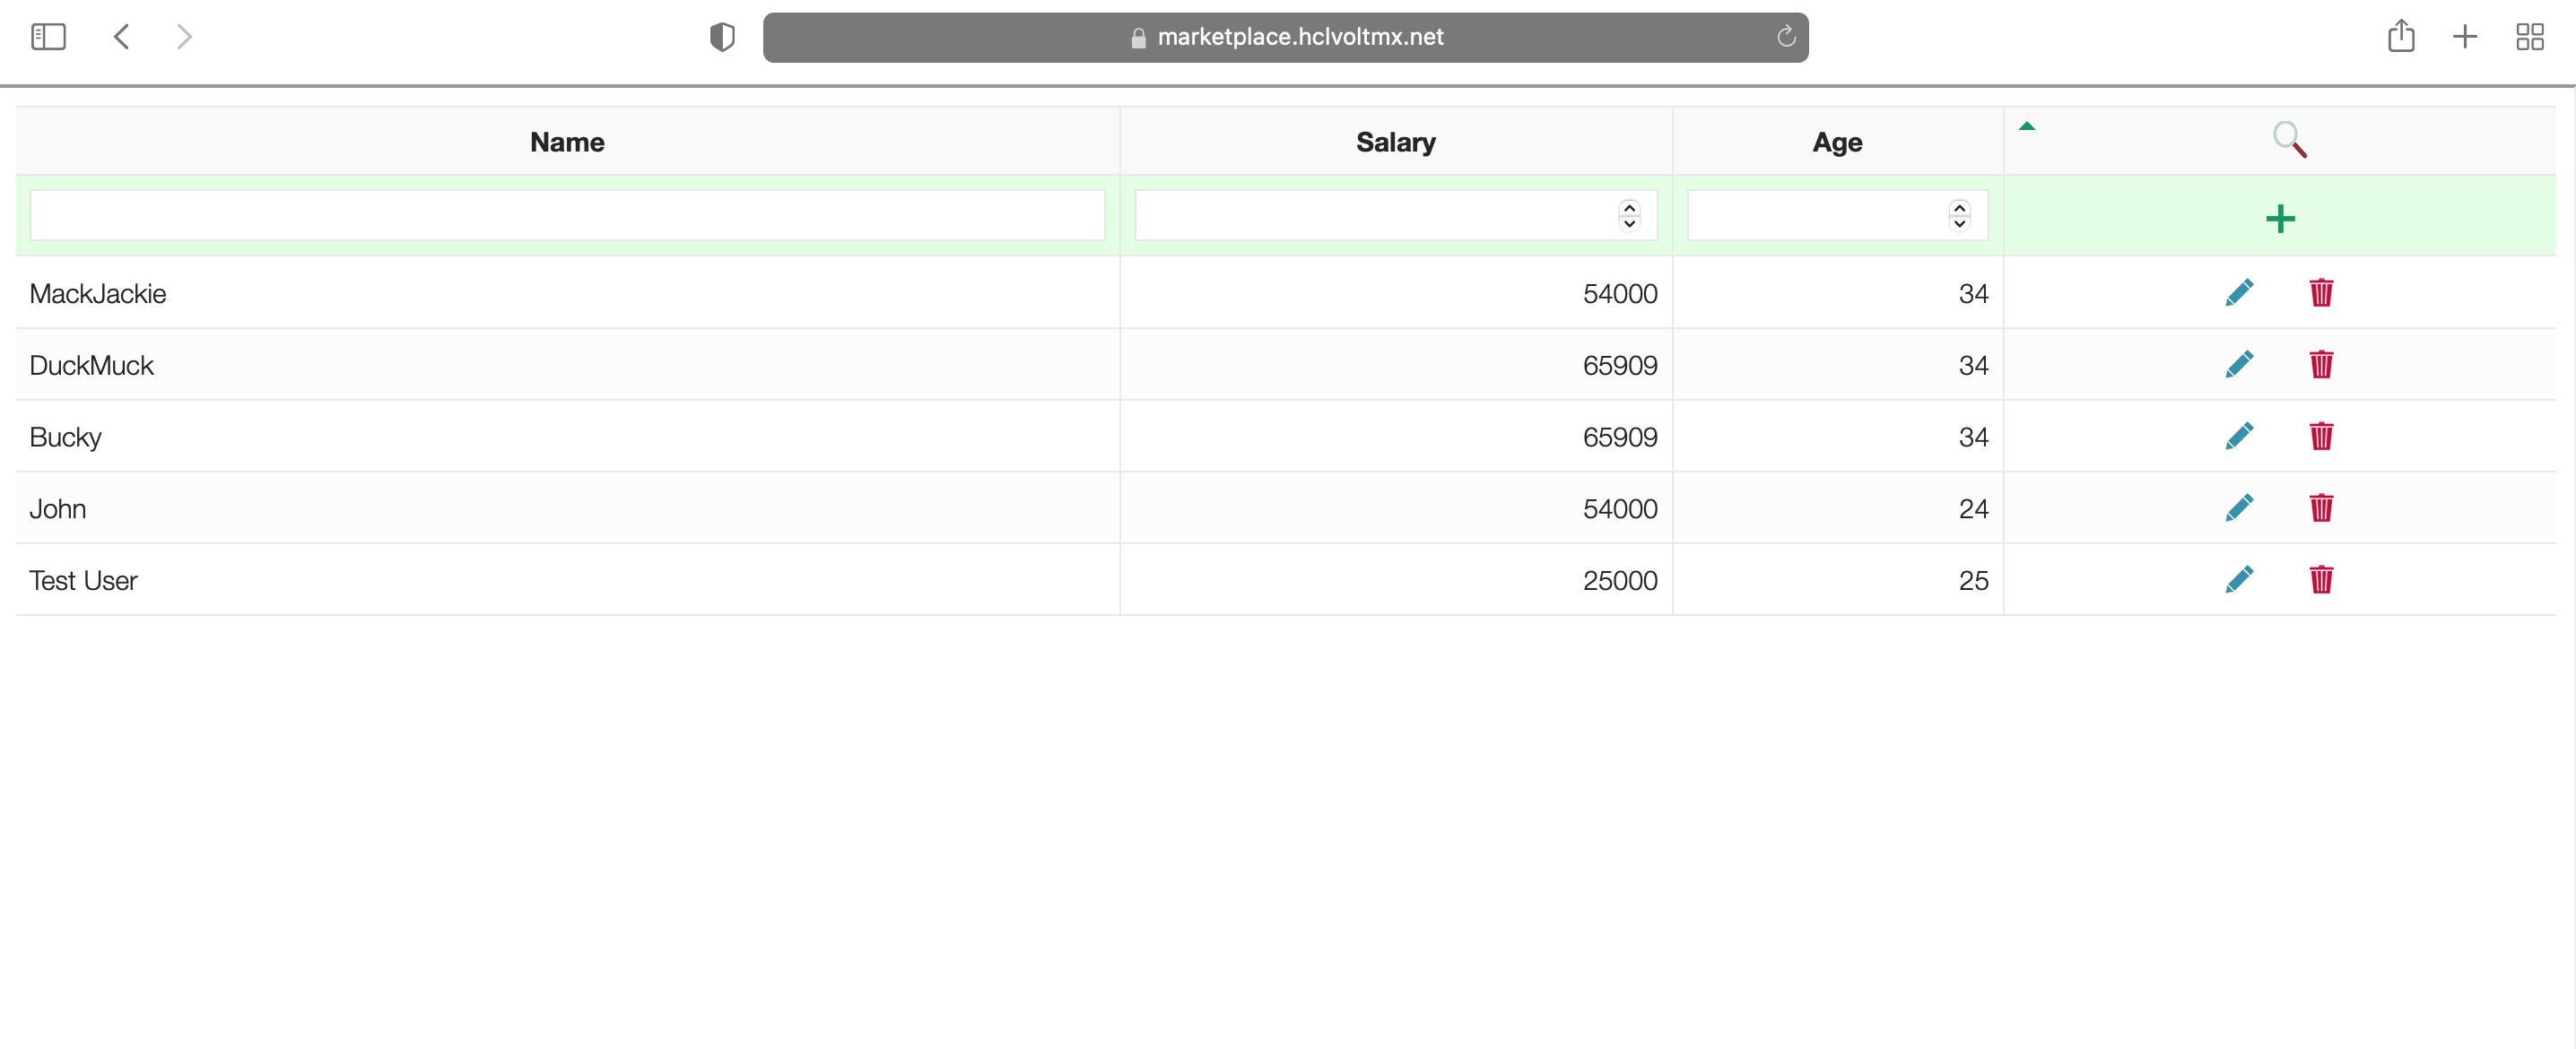
Task: Select the John name cell
Action: [x=567, y=509]
